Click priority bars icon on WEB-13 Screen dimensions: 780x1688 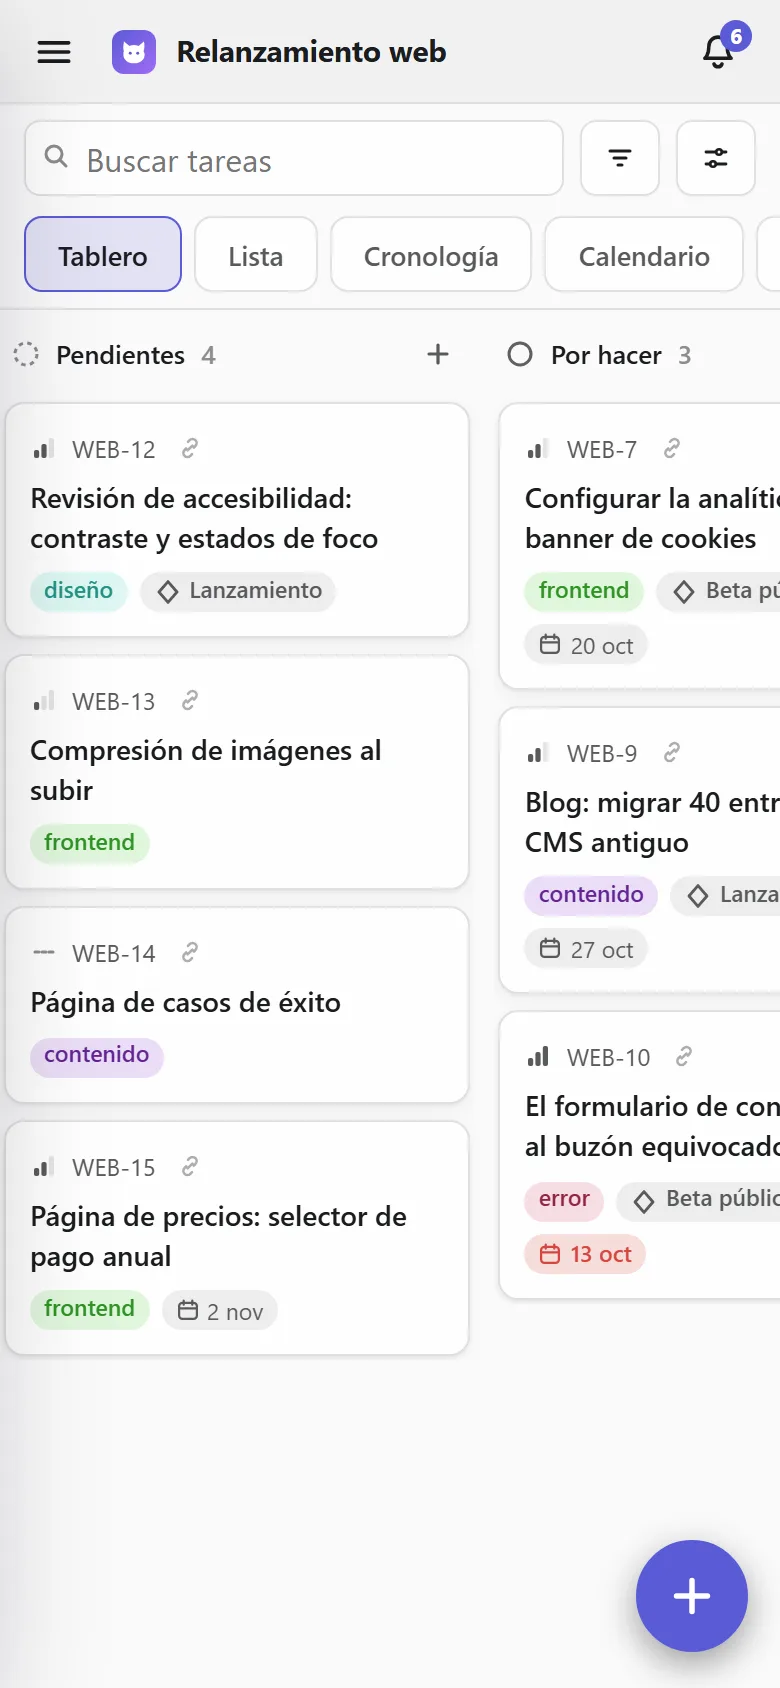(x=43, y=701)
